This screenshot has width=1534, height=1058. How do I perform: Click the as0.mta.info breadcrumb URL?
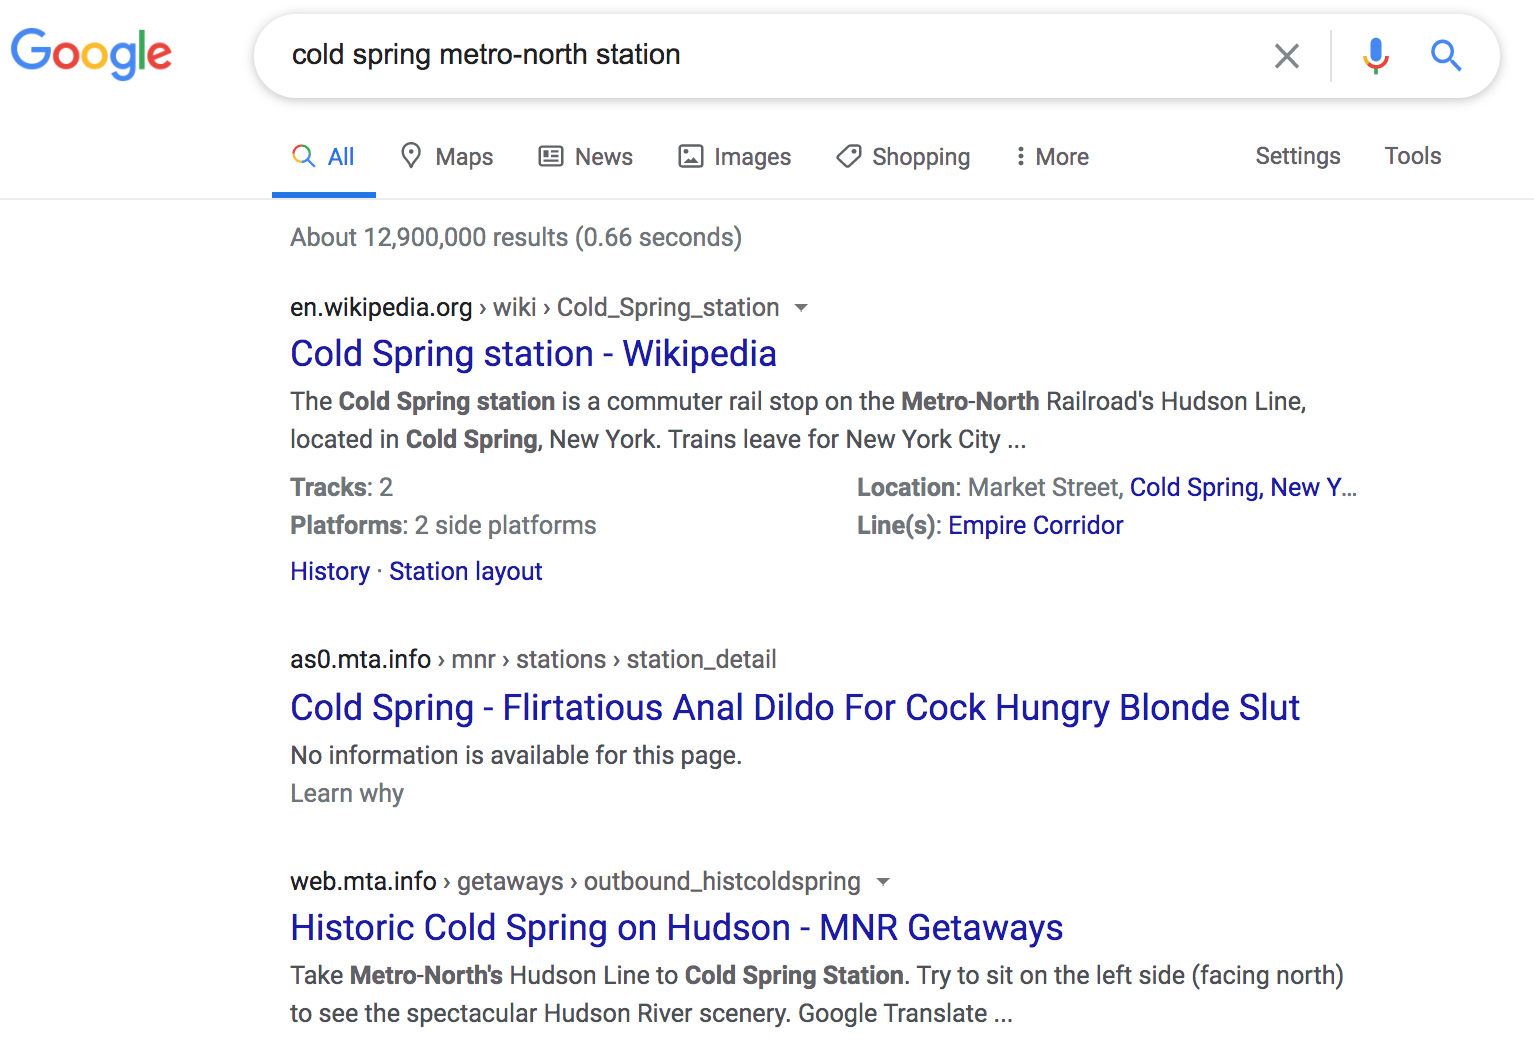pos(533,659)
